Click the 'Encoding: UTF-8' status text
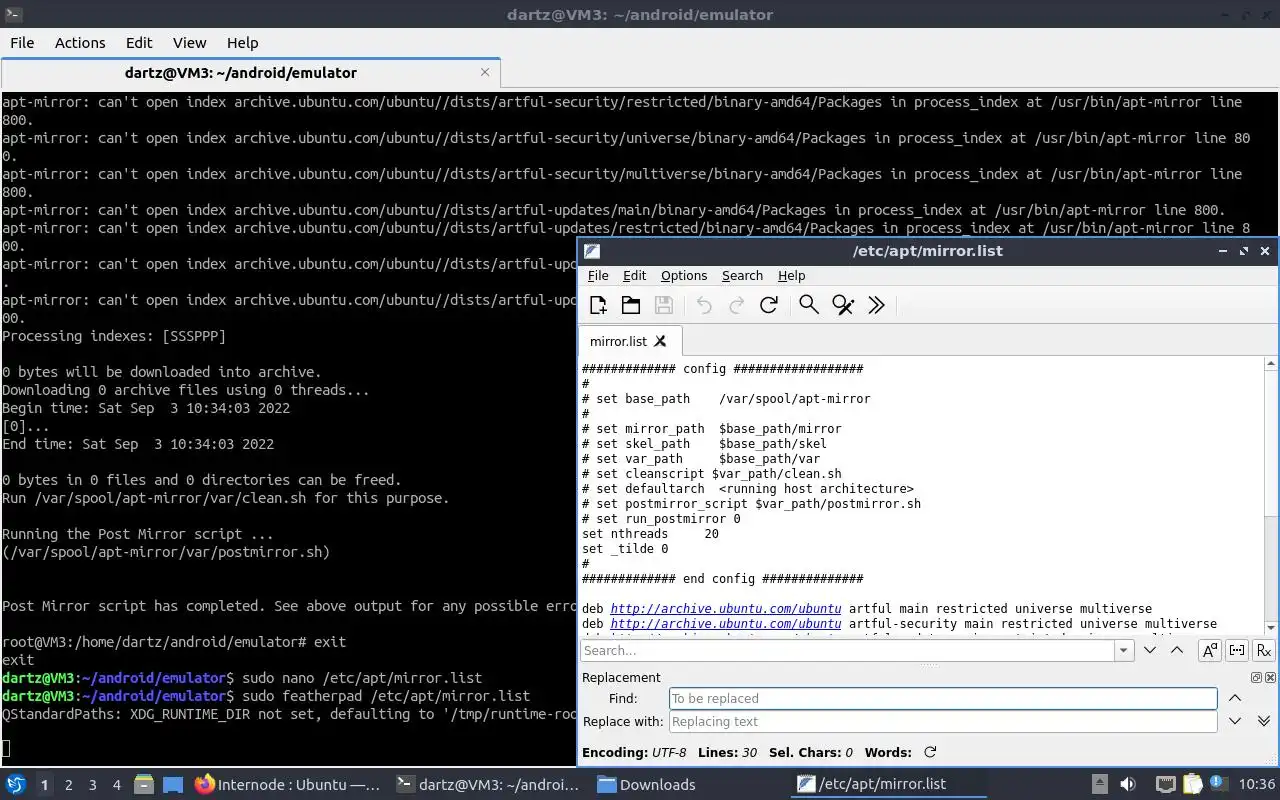 pos(634,752)
